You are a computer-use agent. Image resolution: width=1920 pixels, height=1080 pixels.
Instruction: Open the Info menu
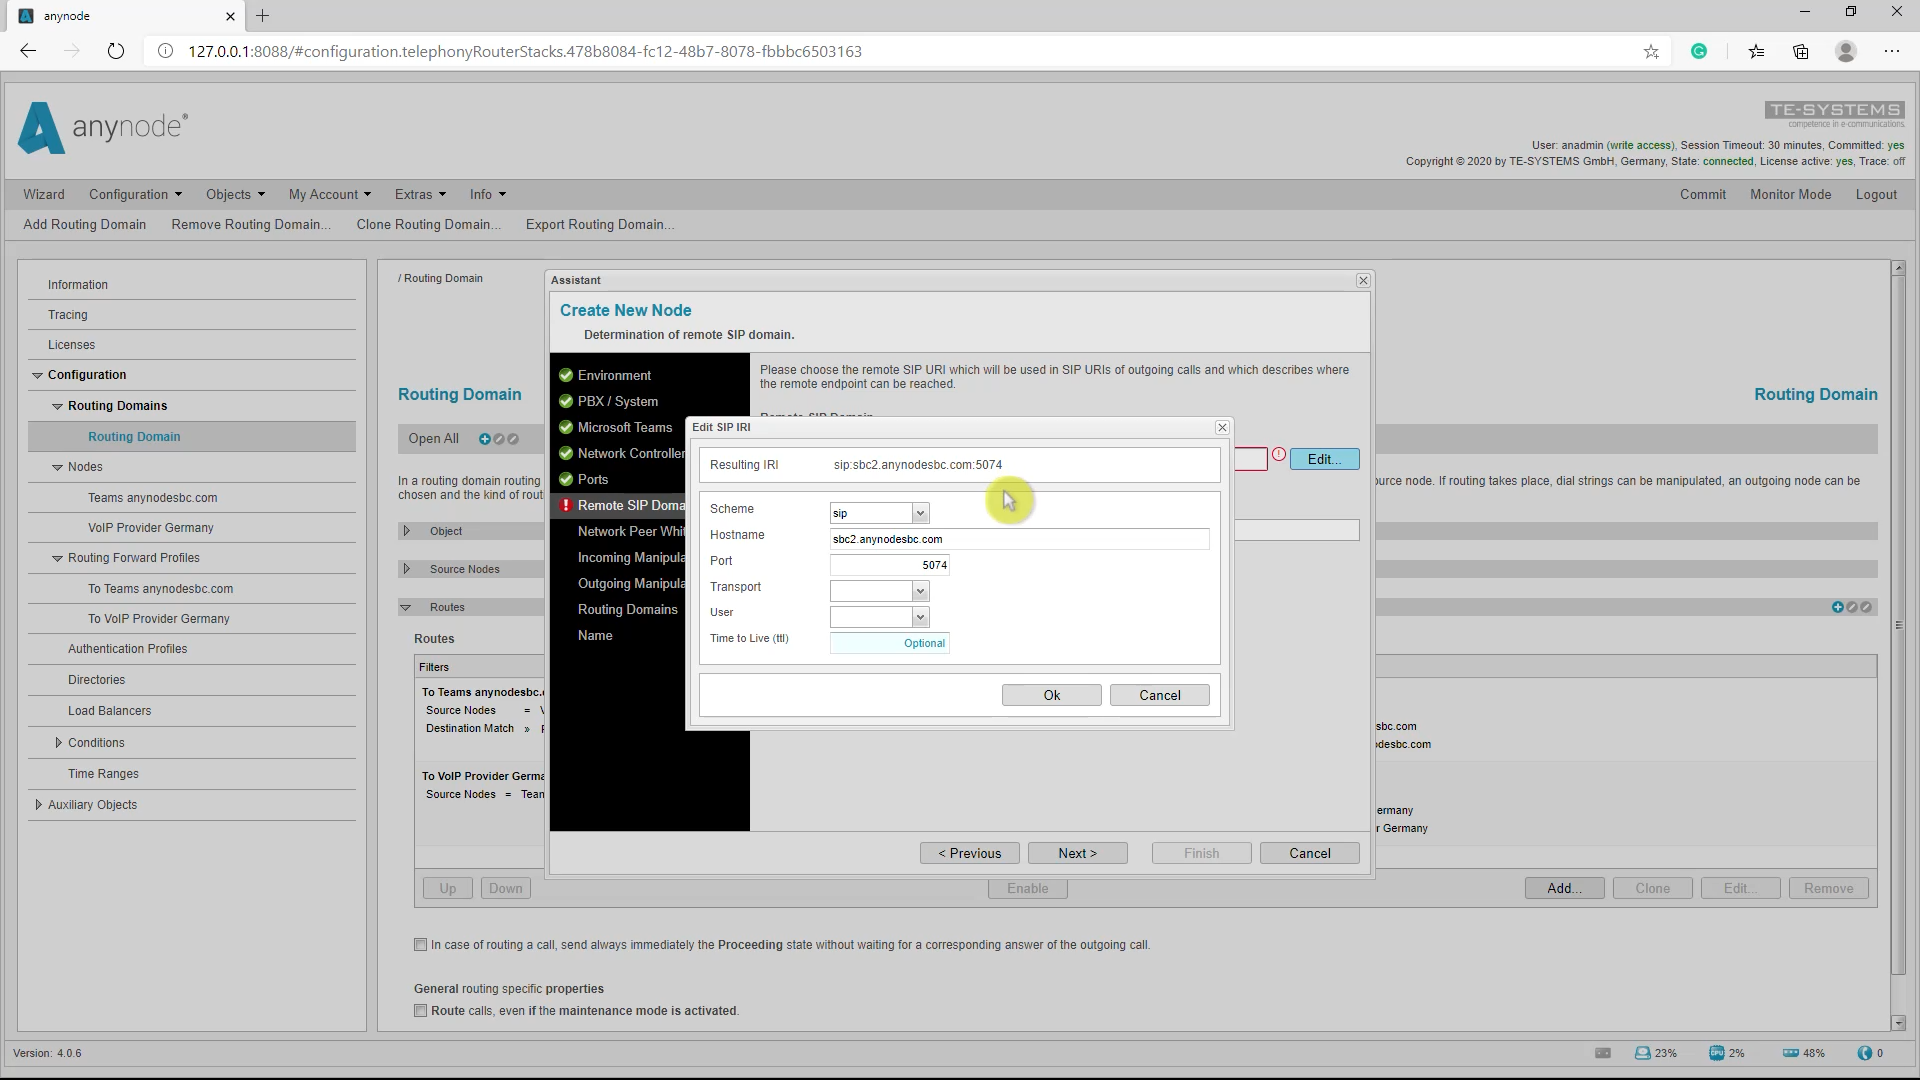[x=488, y=194]
